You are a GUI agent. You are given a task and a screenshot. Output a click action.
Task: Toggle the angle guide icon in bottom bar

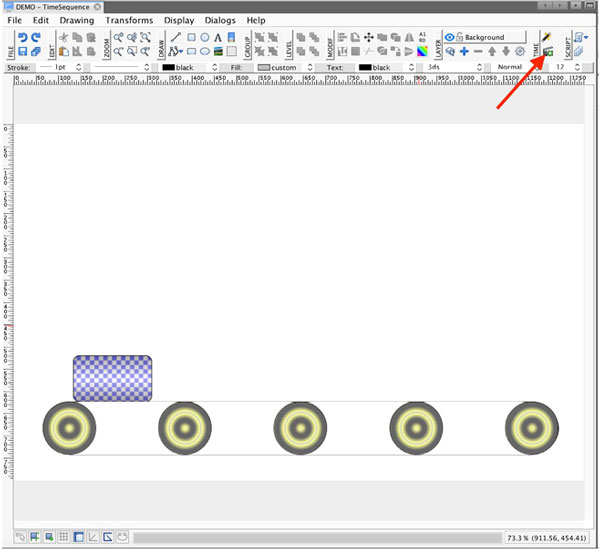93,537
